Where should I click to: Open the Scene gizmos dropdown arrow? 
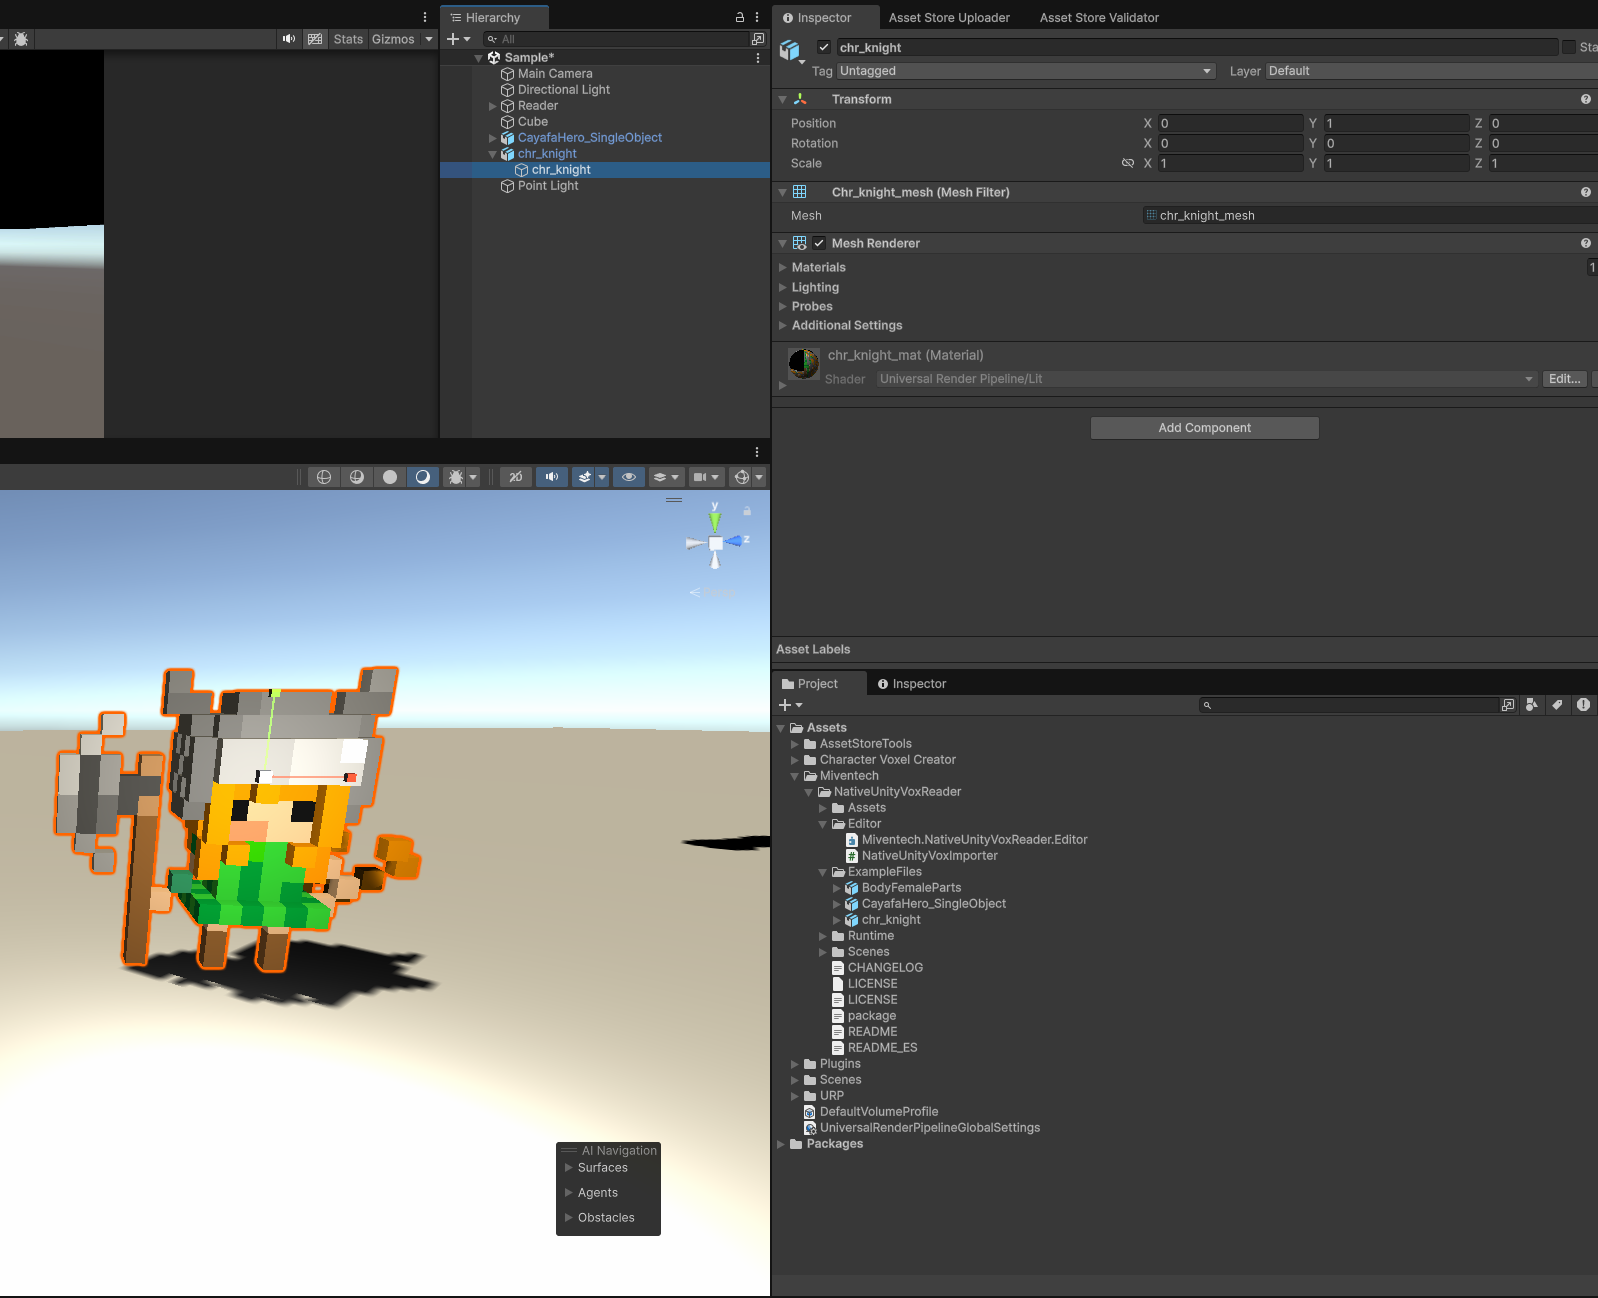tap(759, 477)
